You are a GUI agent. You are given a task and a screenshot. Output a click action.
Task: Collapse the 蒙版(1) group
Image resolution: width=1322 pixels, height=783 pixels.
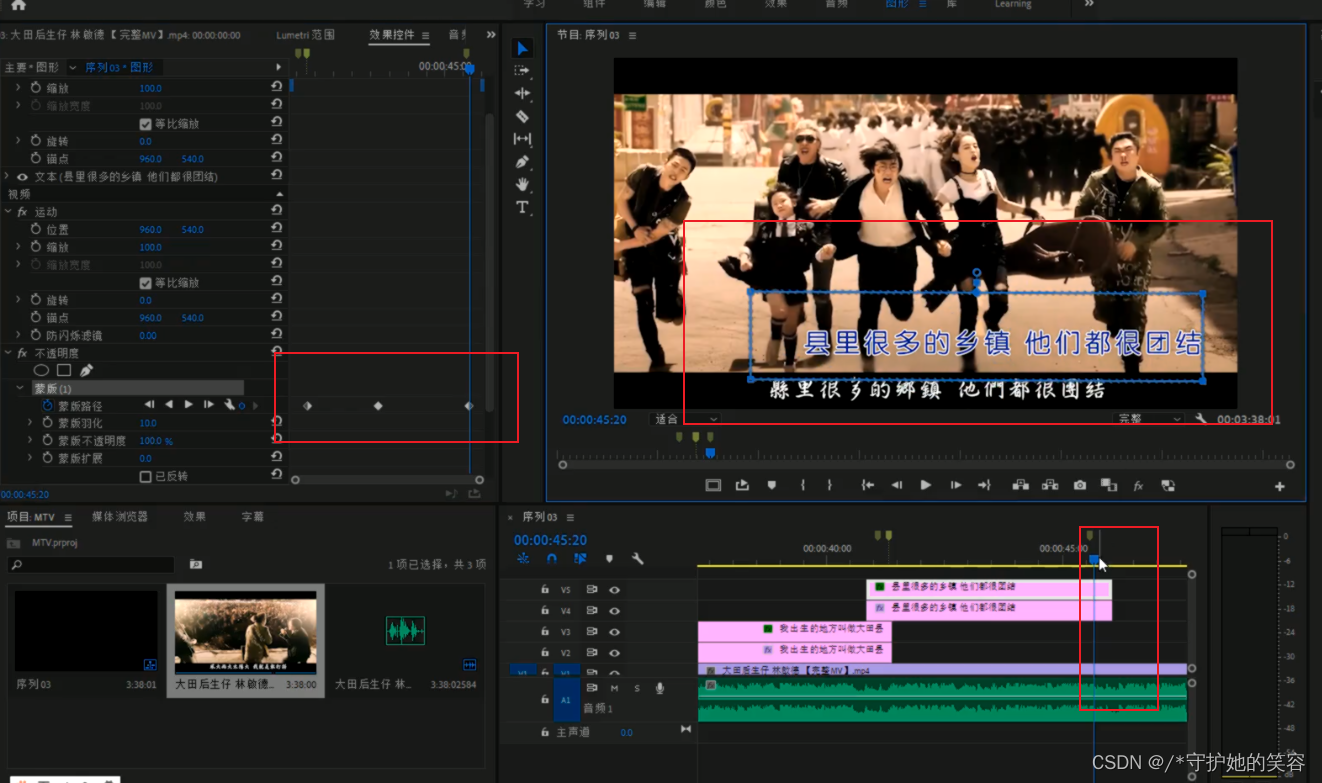20,388
